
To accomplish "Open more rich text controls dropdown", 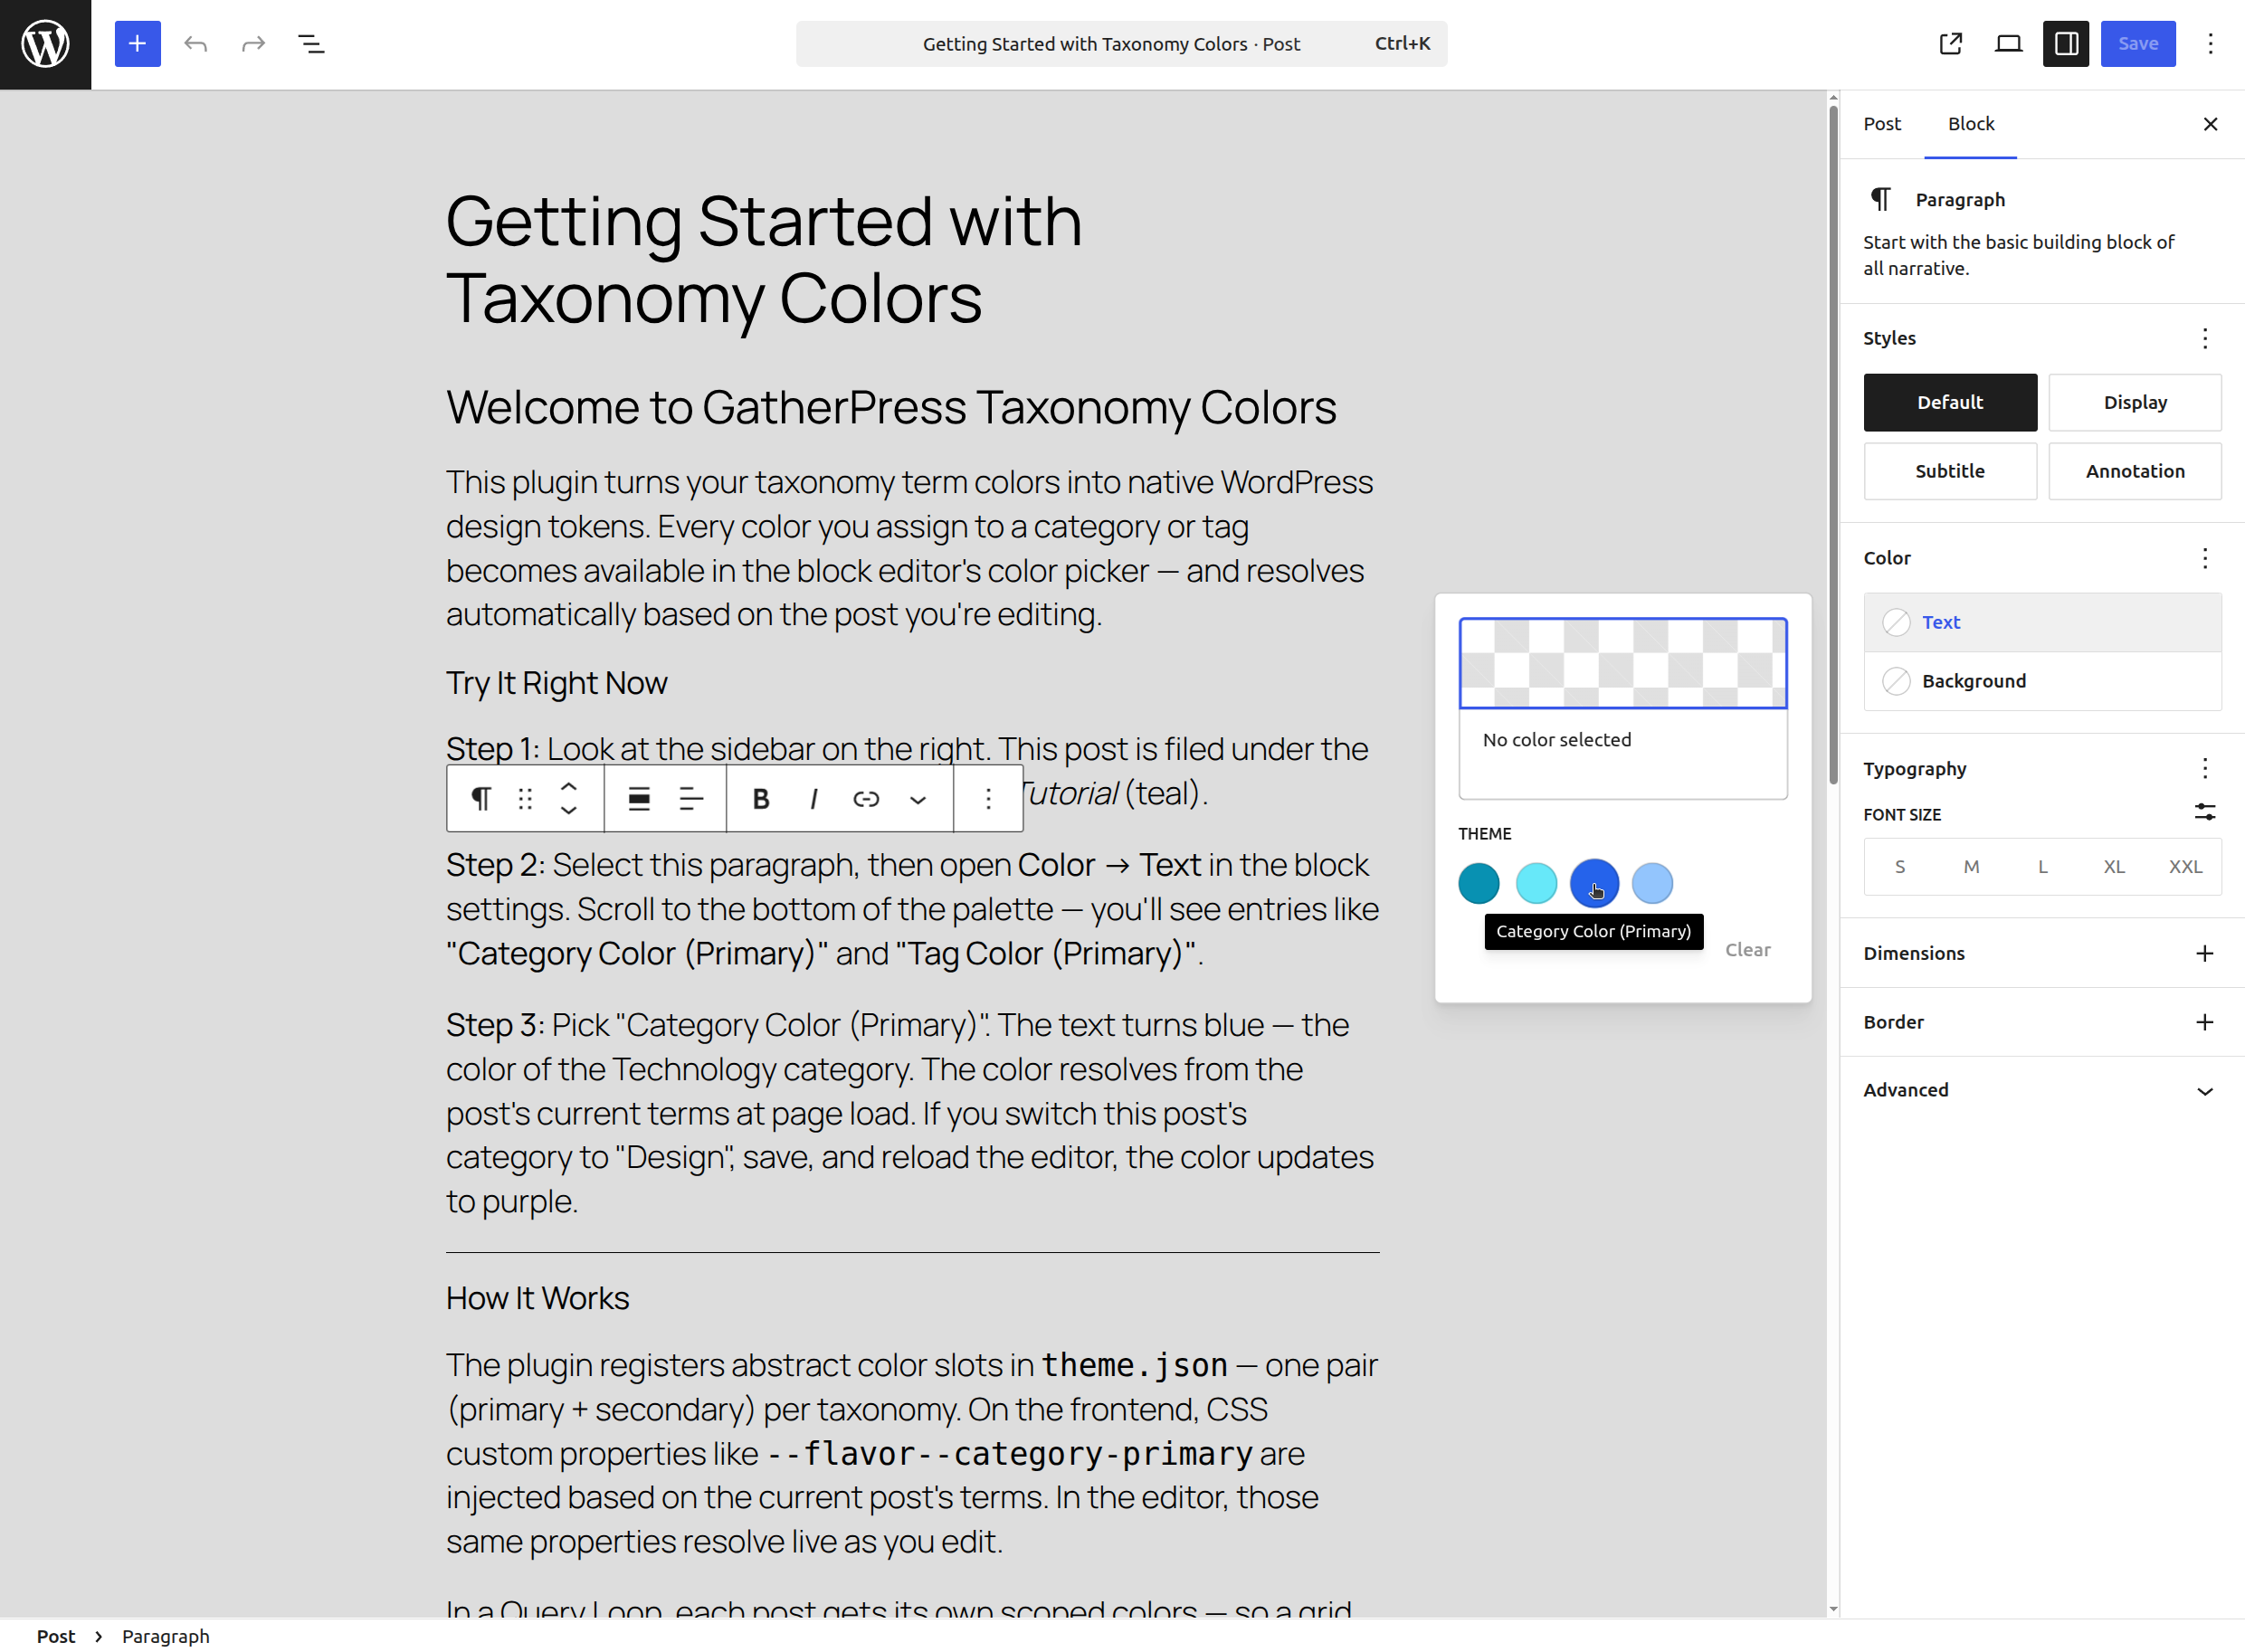I will click(x=918, y=798).
